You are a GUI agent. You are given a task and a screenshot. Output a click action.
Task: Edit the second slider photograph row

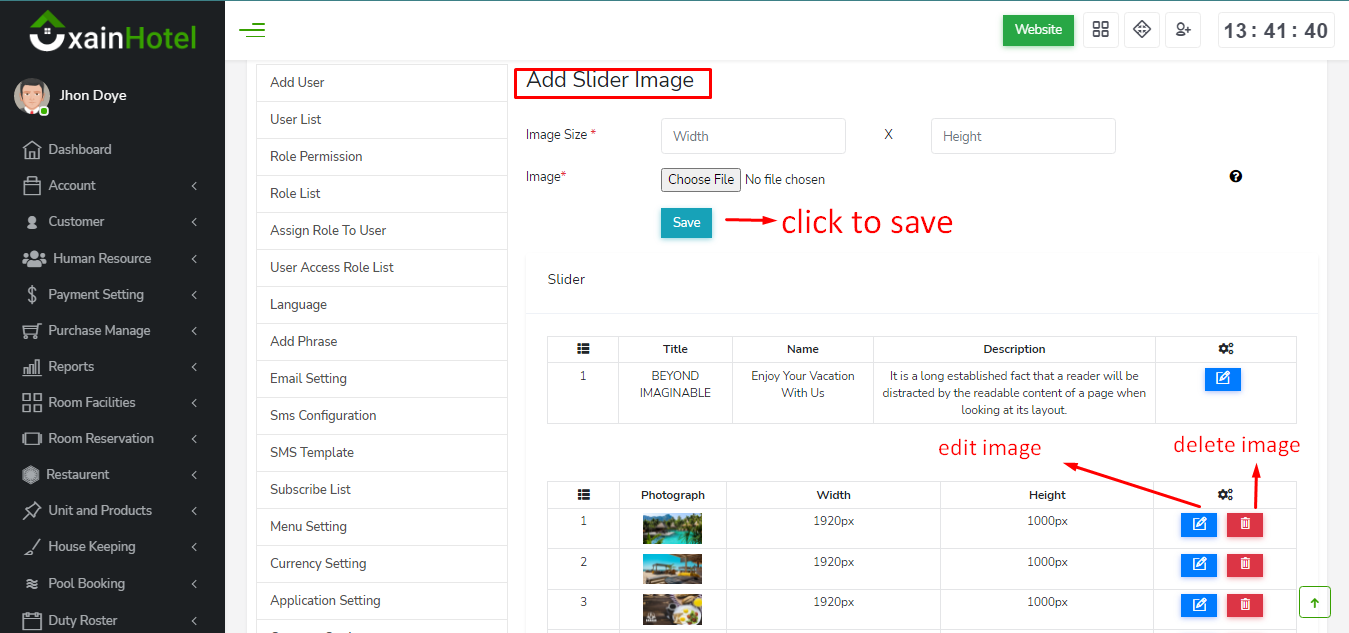point(1198,565)
